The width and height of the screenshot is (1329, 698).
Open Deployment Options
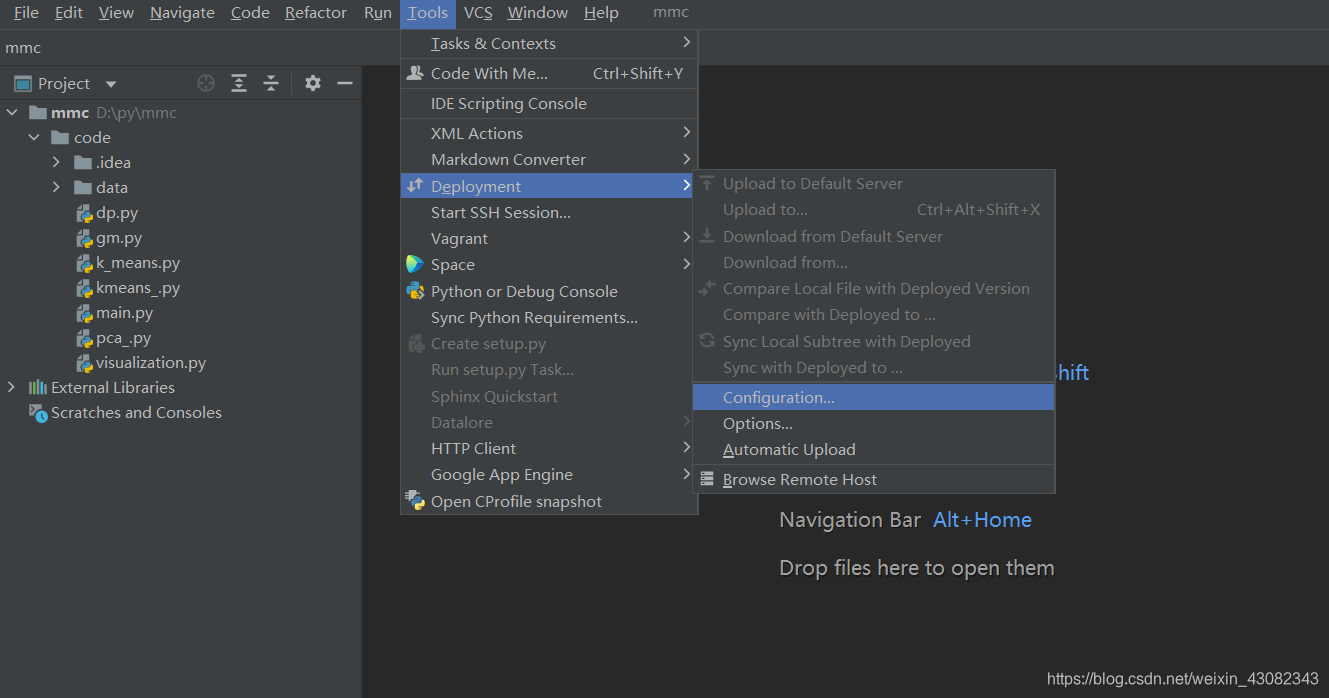pyautogui.click(x=874, y=424)
